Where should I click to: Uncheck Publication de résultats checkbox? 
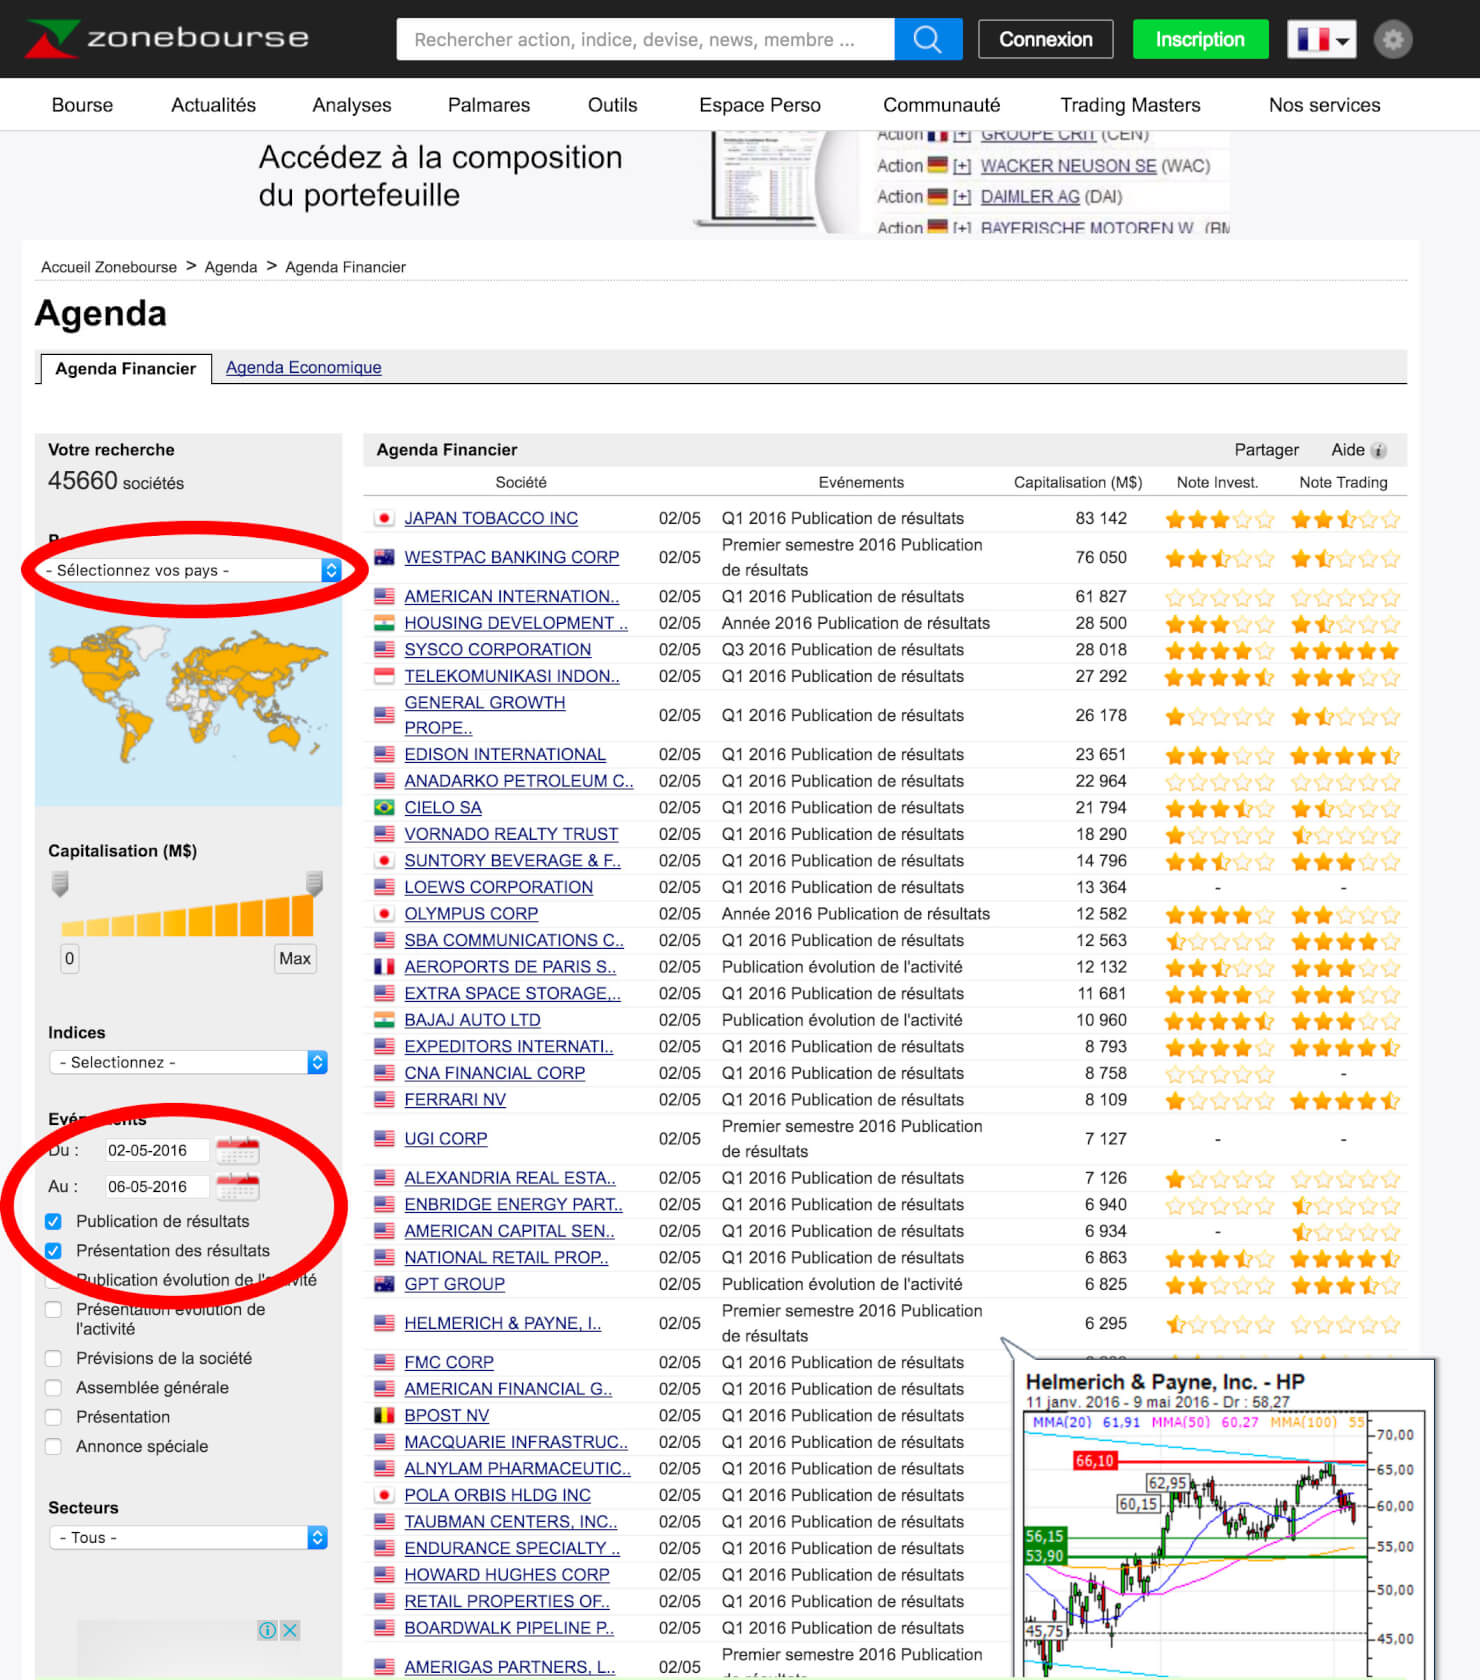click(x=54, y=1221)
